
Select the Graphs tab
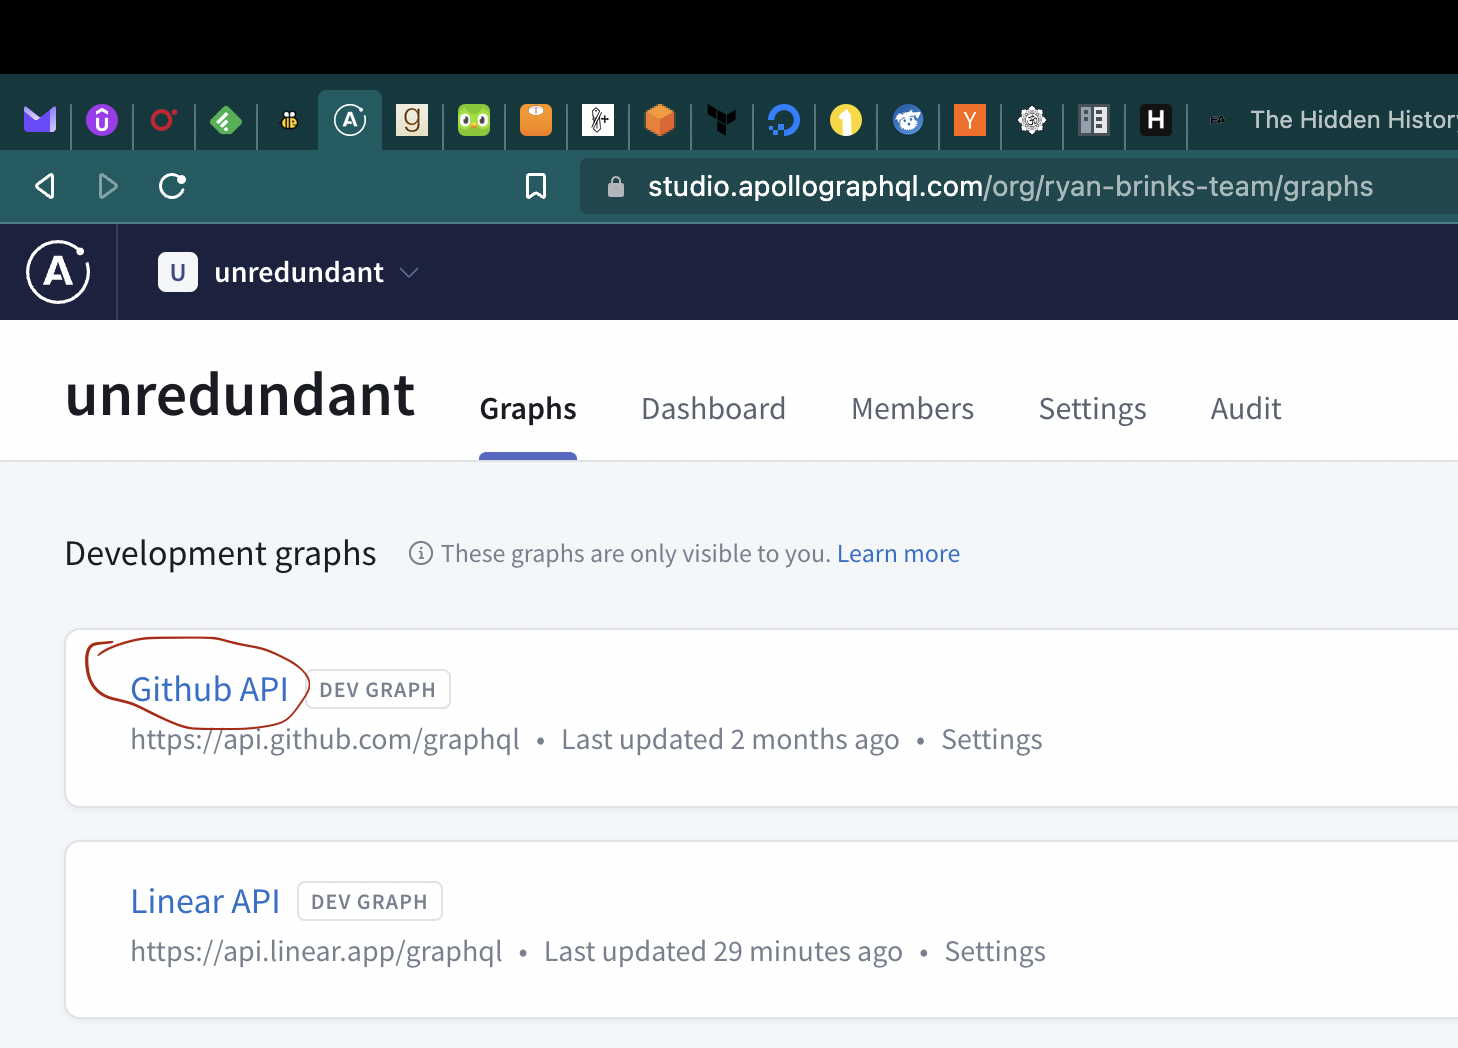coord(528,409)
